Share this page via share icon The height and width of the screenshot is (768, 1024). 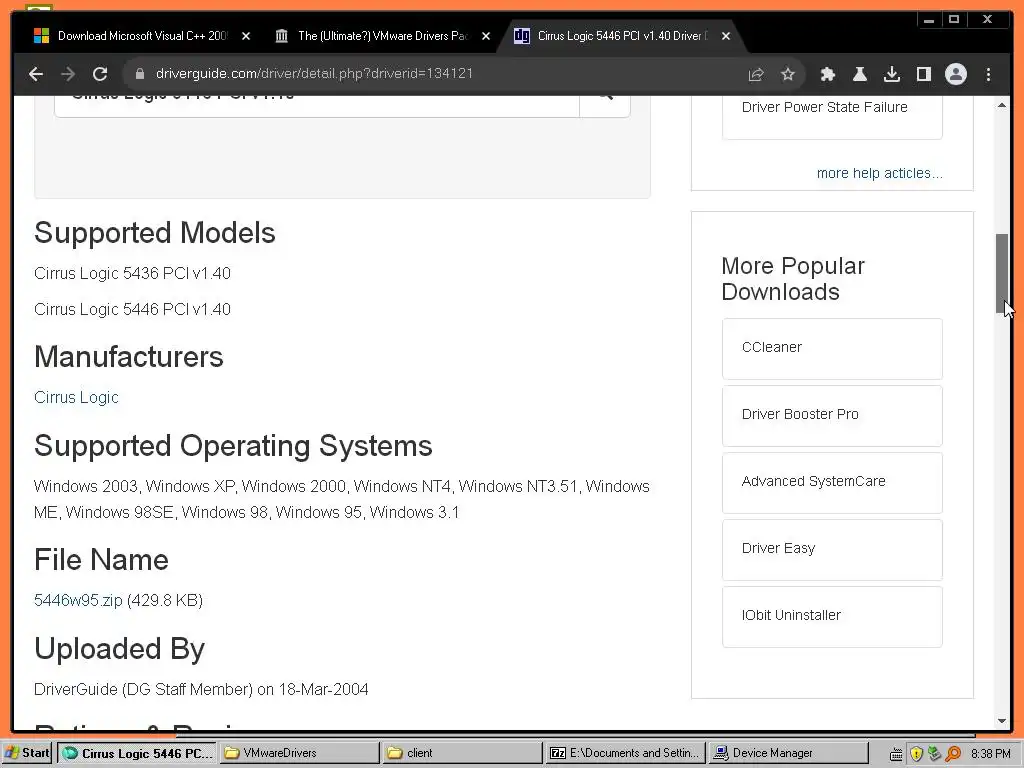(x=756, y=74)
